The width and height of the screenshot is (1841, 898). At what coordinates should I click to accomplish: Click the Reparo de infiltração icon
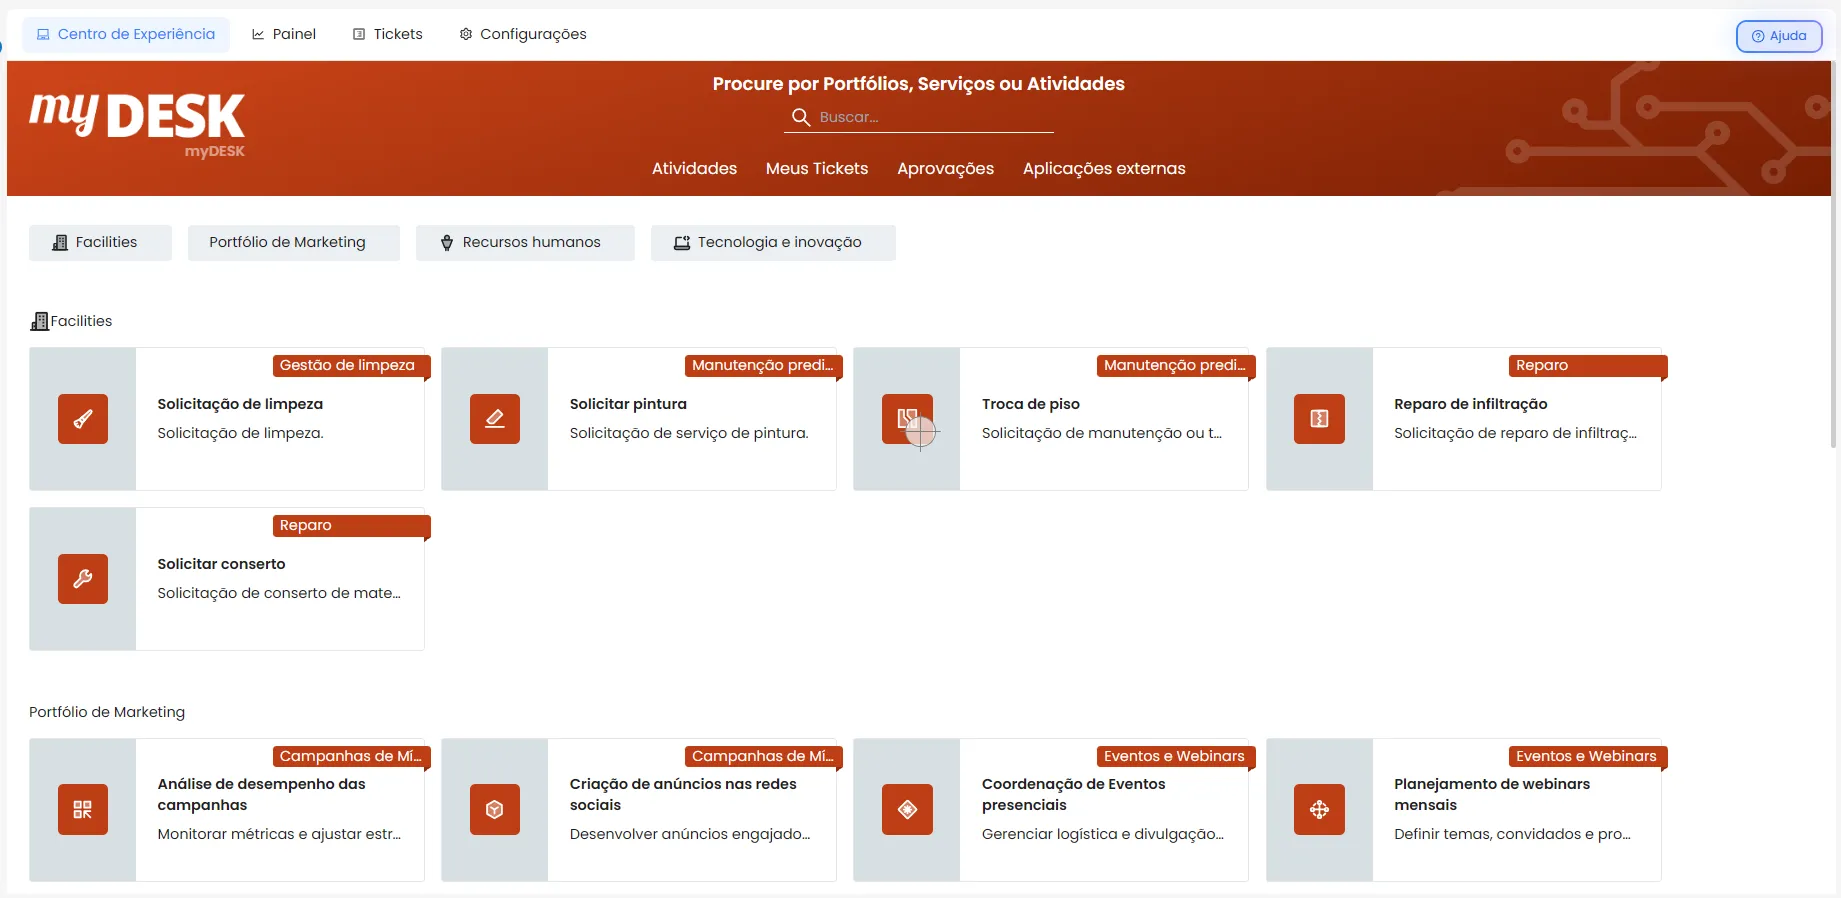(1319, 419)
